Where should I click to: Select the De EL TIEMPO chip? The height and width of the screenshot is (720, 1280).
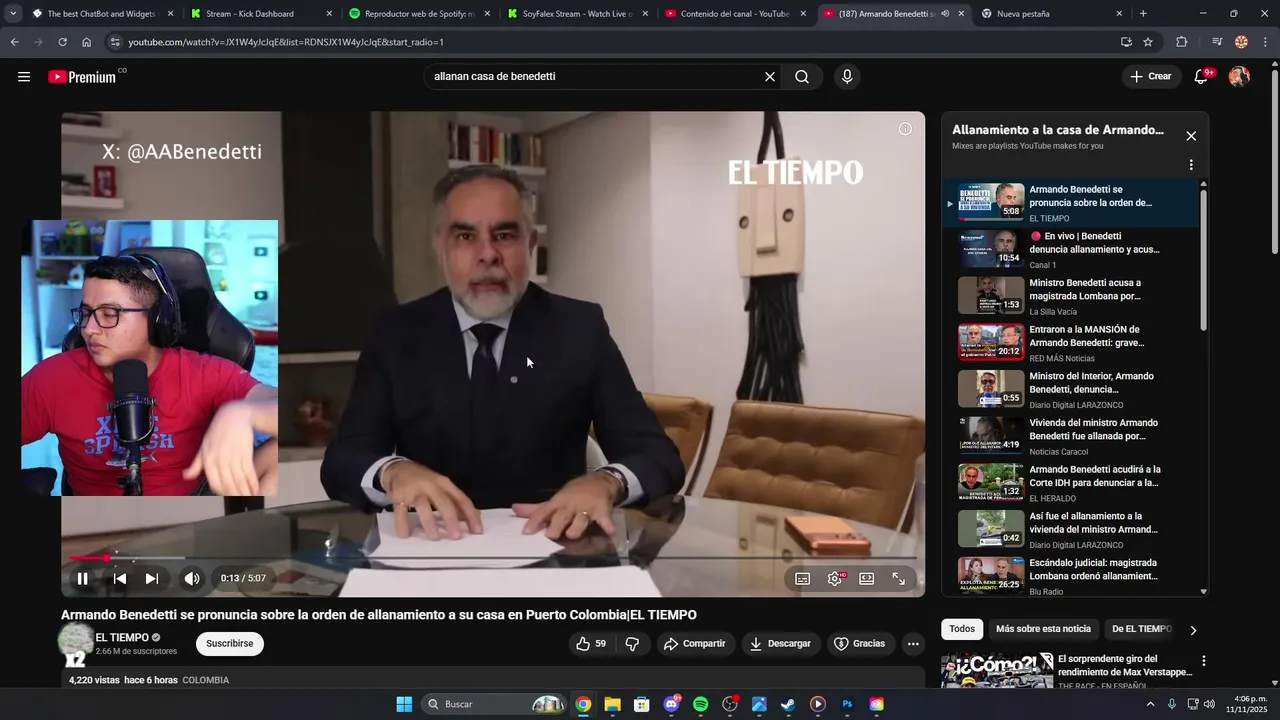click(x=1141, y=629)
